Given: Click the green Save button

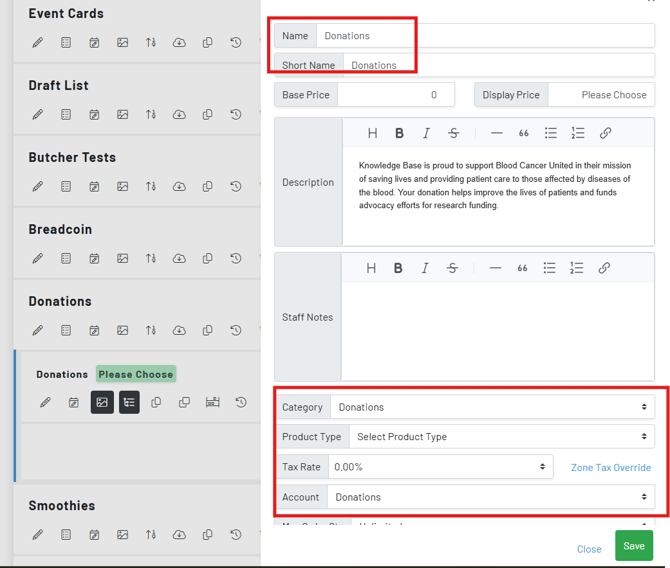Looking at the screenshot, I should pos(633,546).
